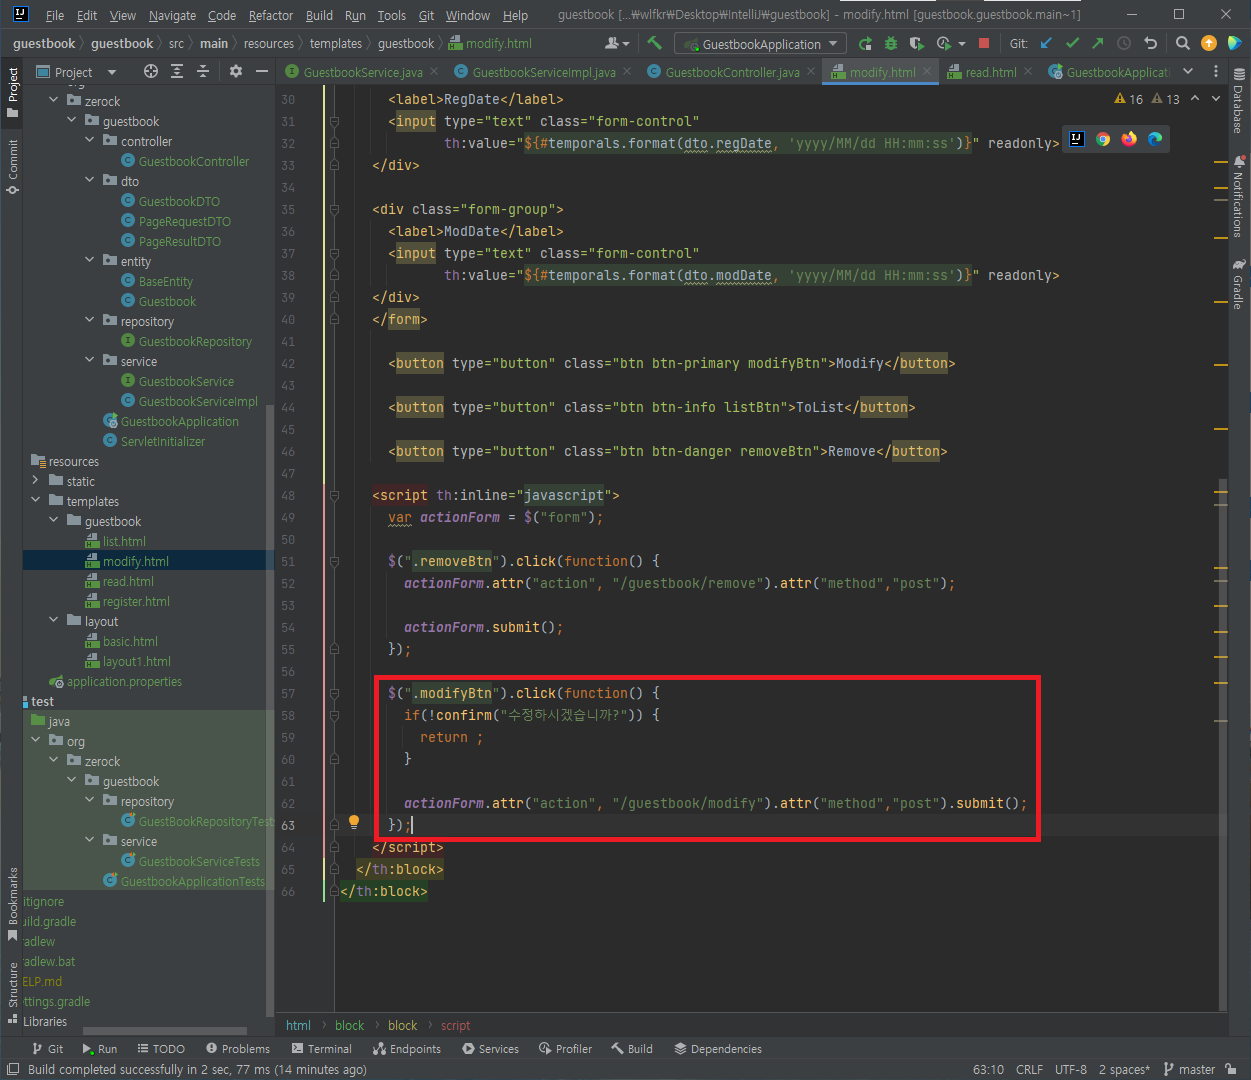The height and width of the screenshot is (1080, 1251).
Task: Click the Build project hammer icon
Action: pyautogui.click(x=655, y=43)
